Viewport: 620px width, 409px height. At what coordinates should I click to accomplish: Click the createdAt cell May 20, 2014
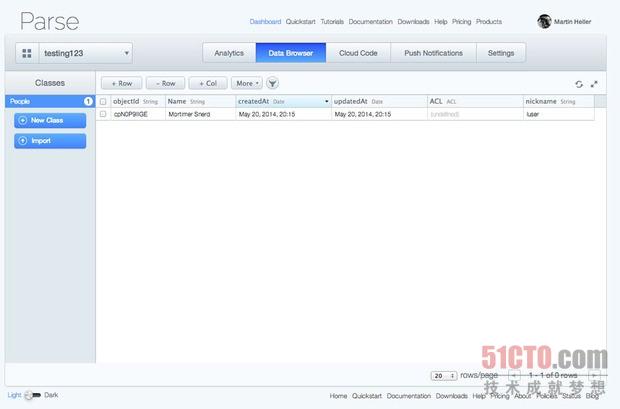click(283, 114)
